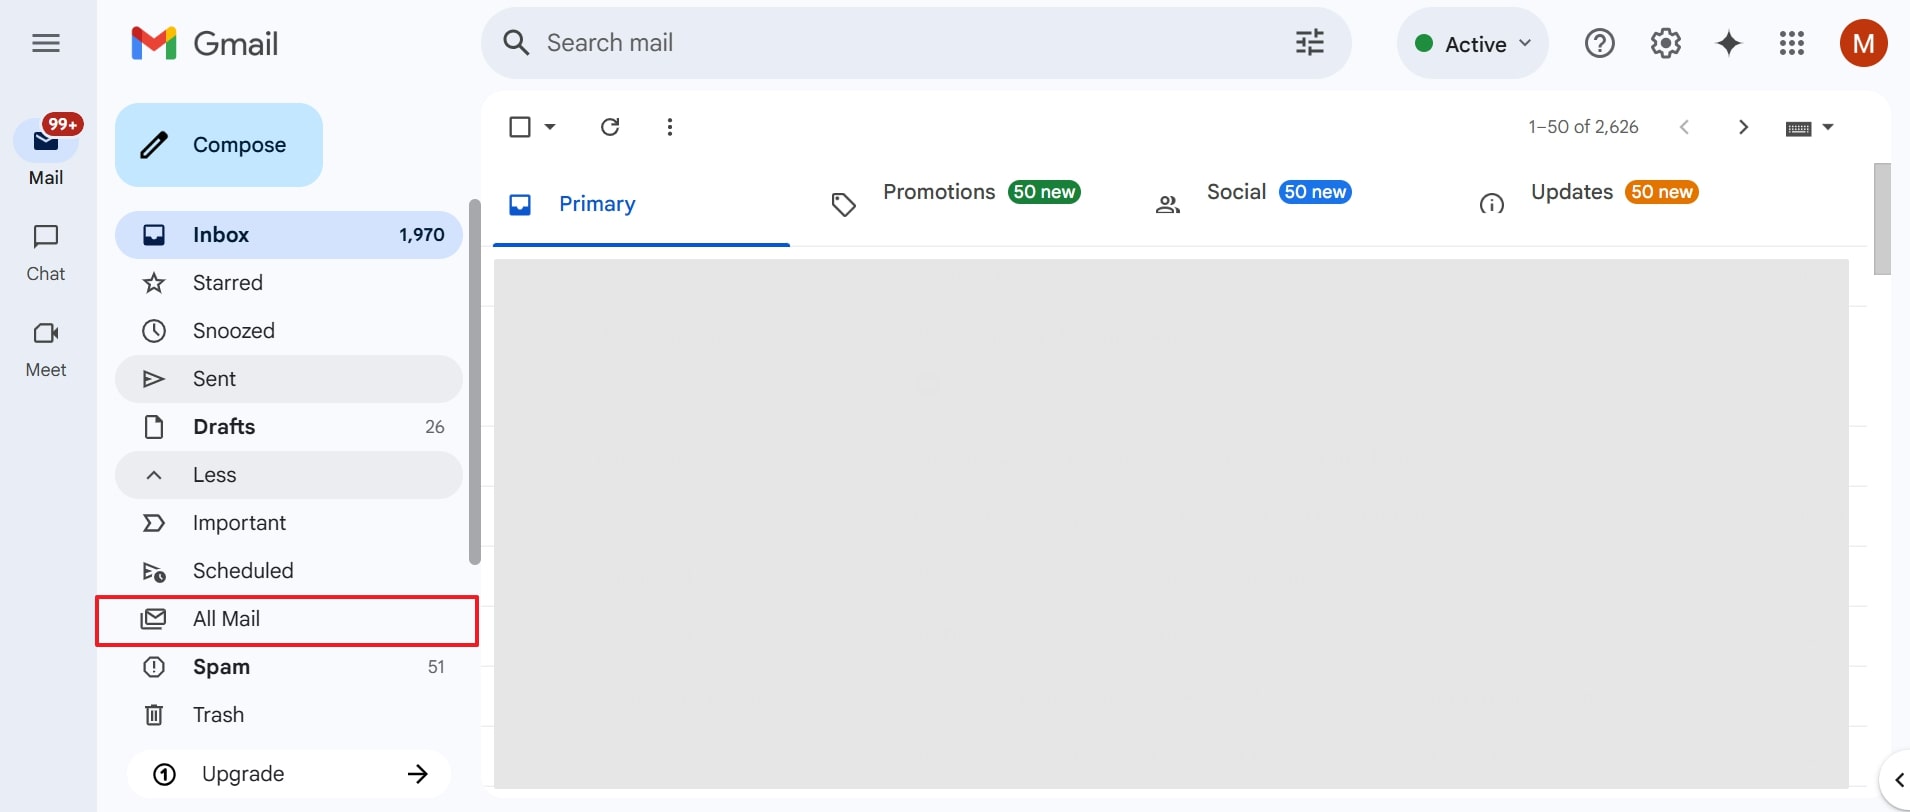Open the select checkbox dropdown arrow
Screen dimensions: 1910x812
[x=550, y=127]
